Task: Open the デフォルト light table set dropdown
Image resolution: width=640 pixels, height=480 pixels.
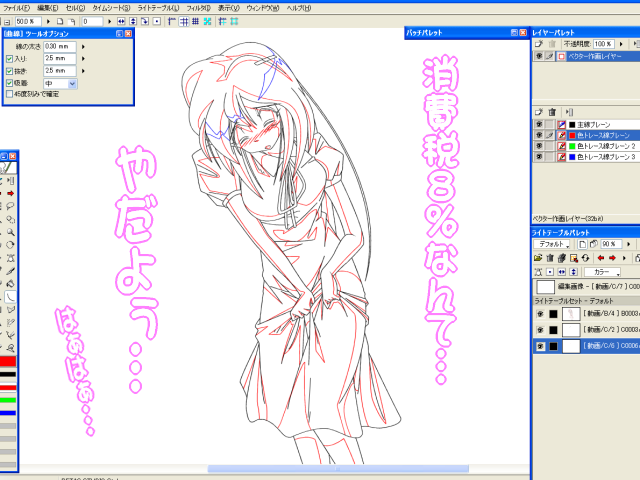Action: (x=553, y=243)
